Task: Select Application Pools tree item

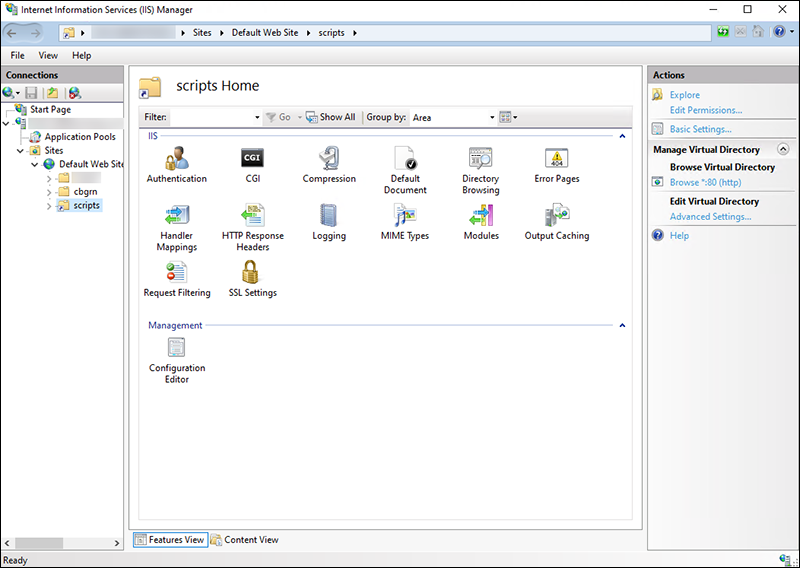Action: [80, 137]
